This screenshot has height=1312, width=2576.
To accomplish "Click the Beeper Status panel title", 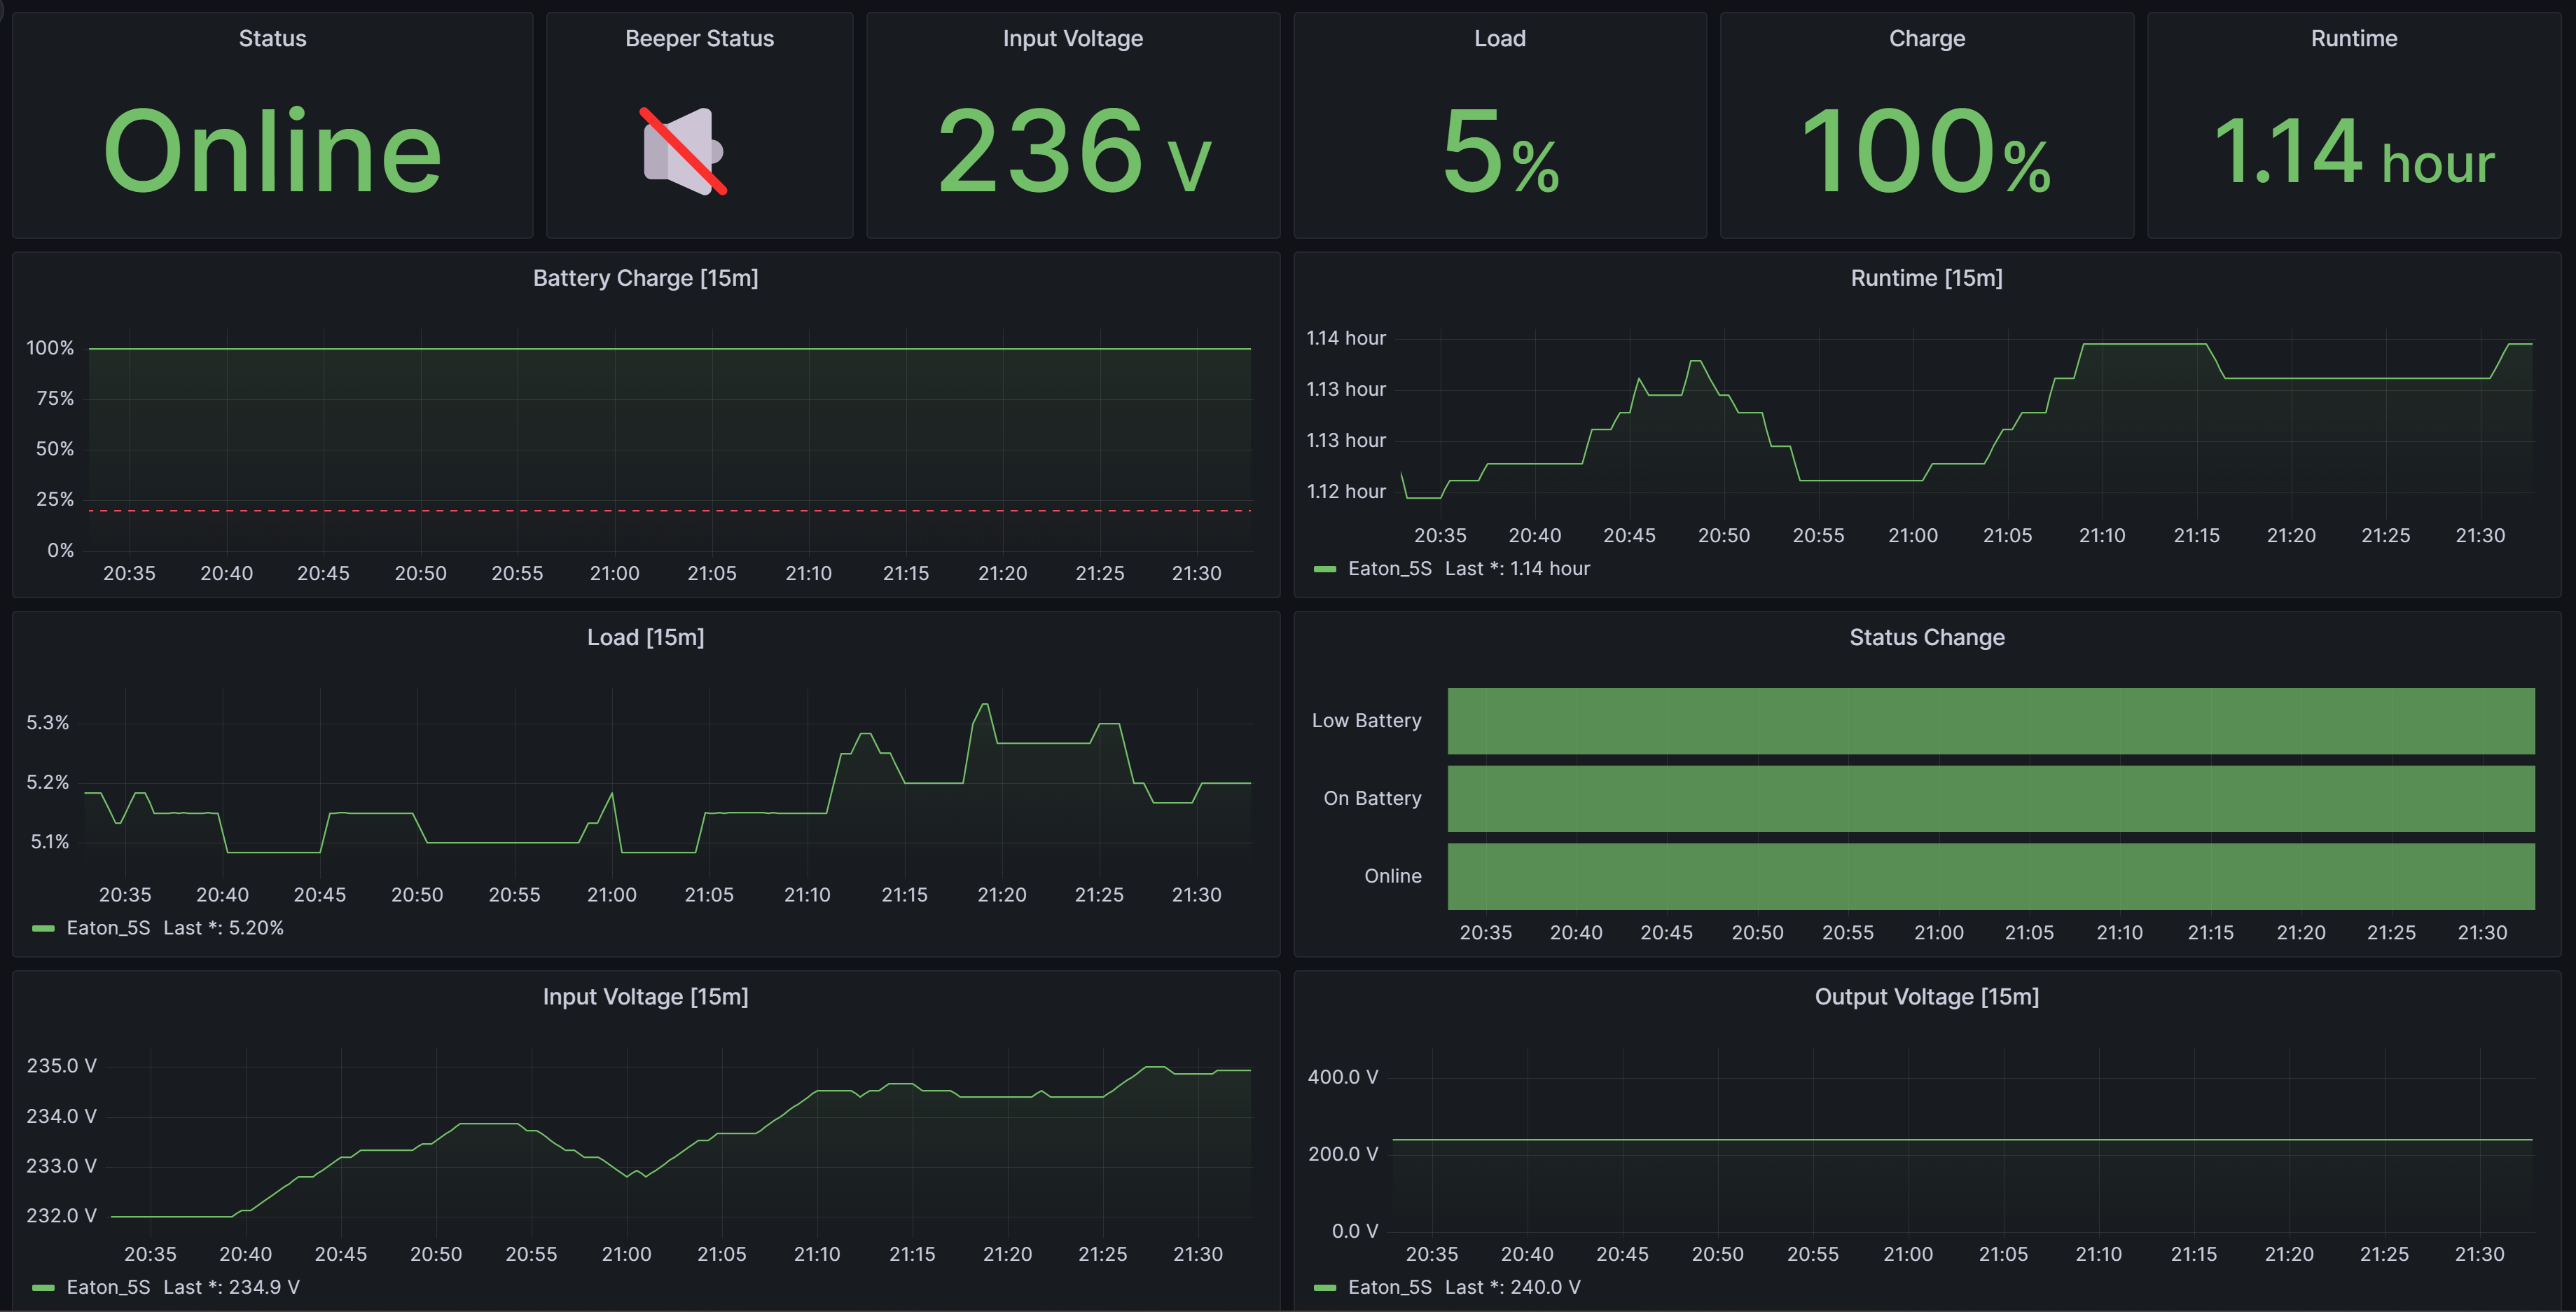I will click(x=699, y=38).
